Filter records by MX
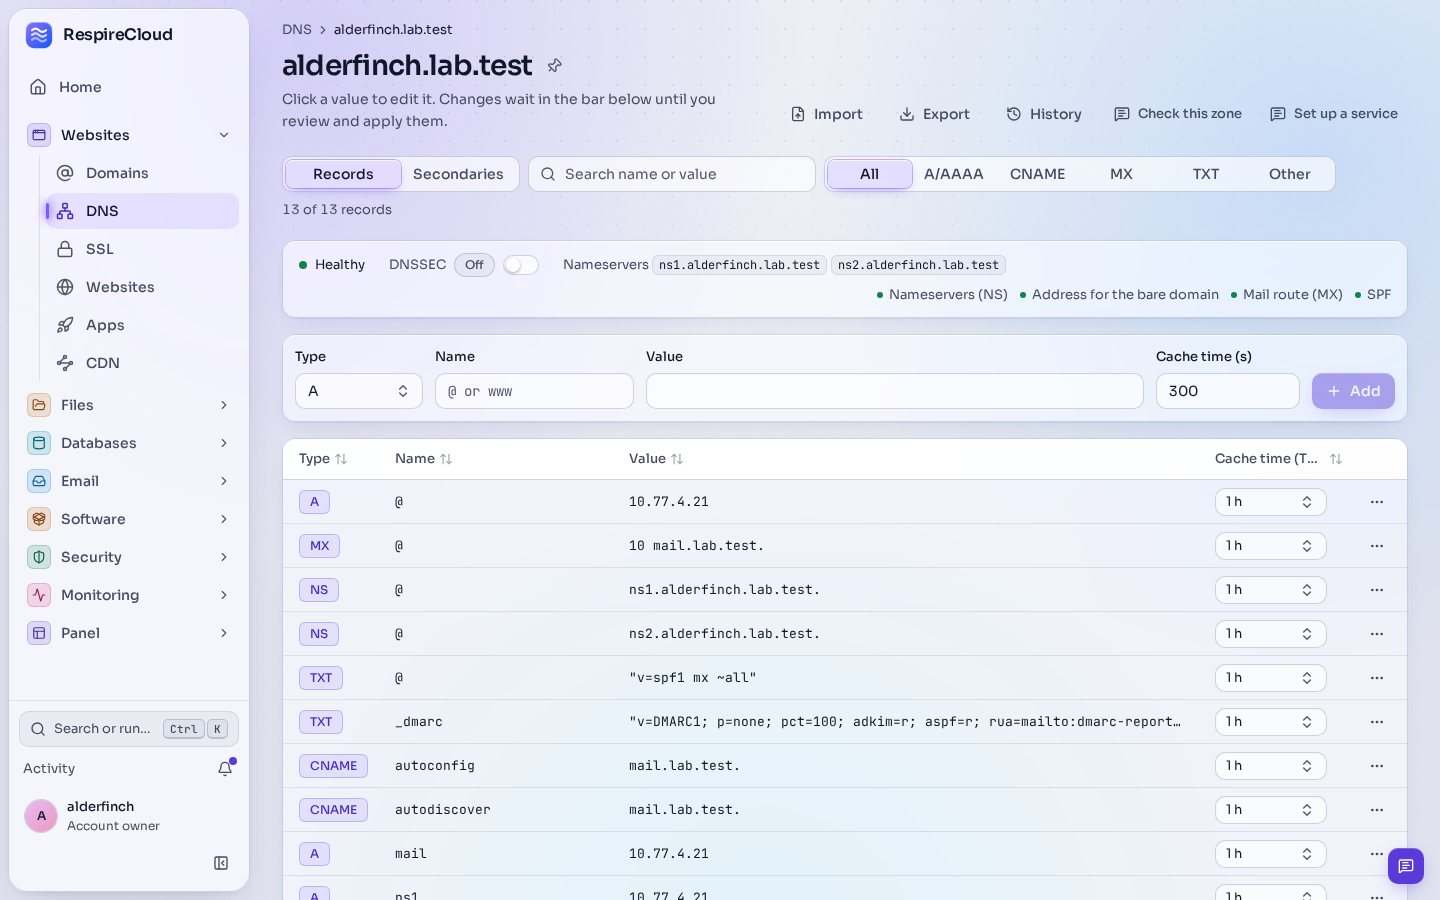 [1121, 174]
